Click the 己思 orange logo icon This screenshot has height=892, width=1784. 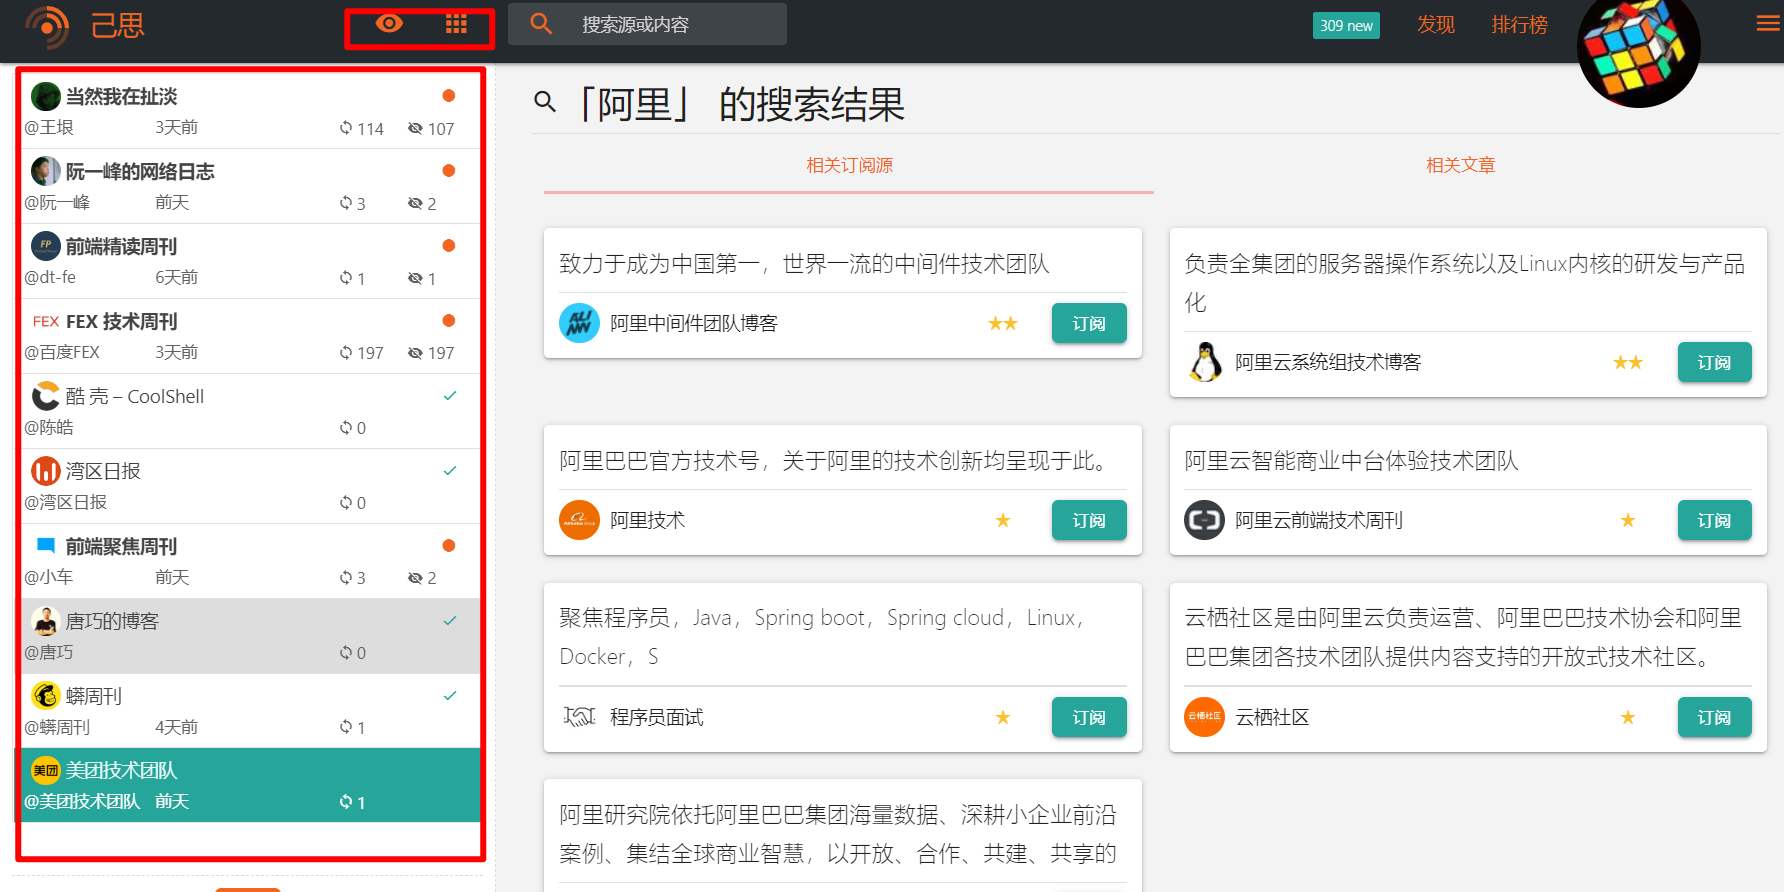(47, 26)
